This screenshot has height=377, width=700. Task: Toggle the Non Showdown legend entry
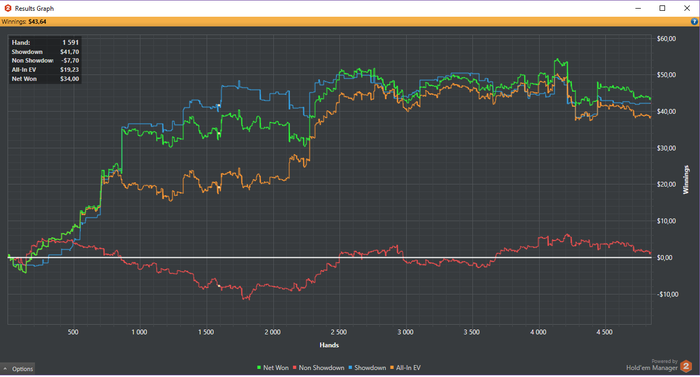point(319,368)
